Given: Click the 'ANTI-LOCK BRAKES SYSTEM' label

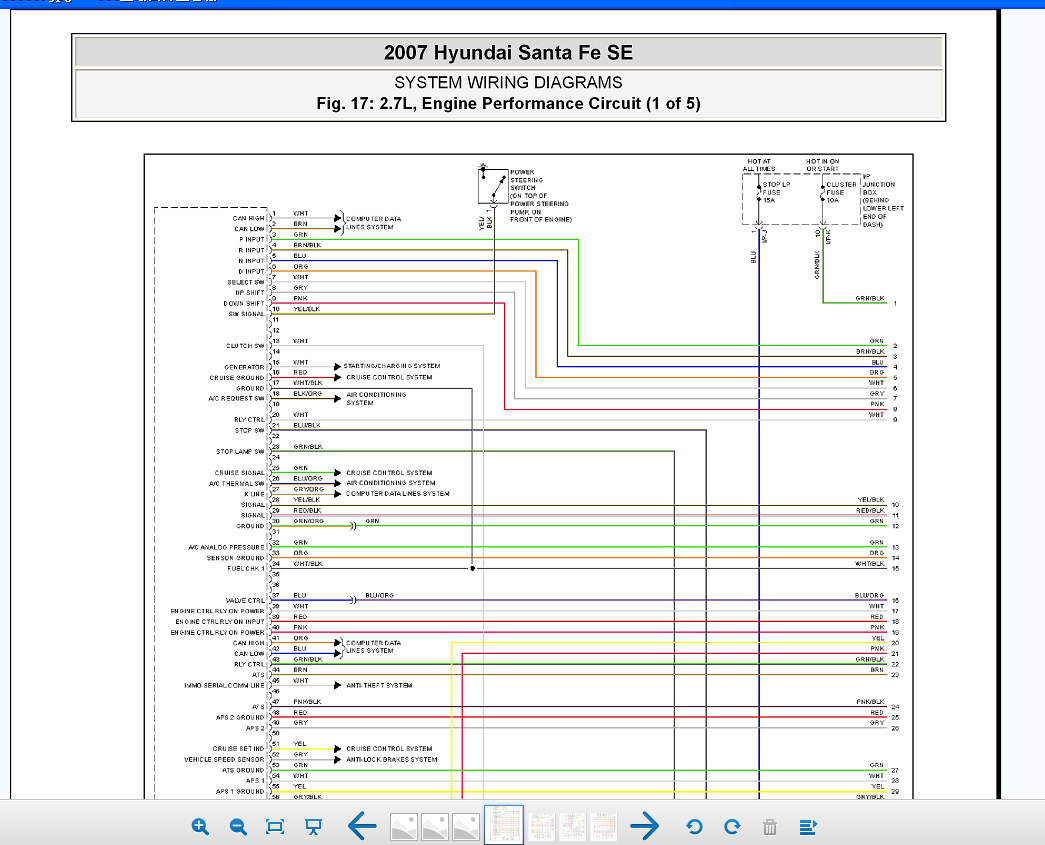Looking at the screenshot, I should 392,759.
